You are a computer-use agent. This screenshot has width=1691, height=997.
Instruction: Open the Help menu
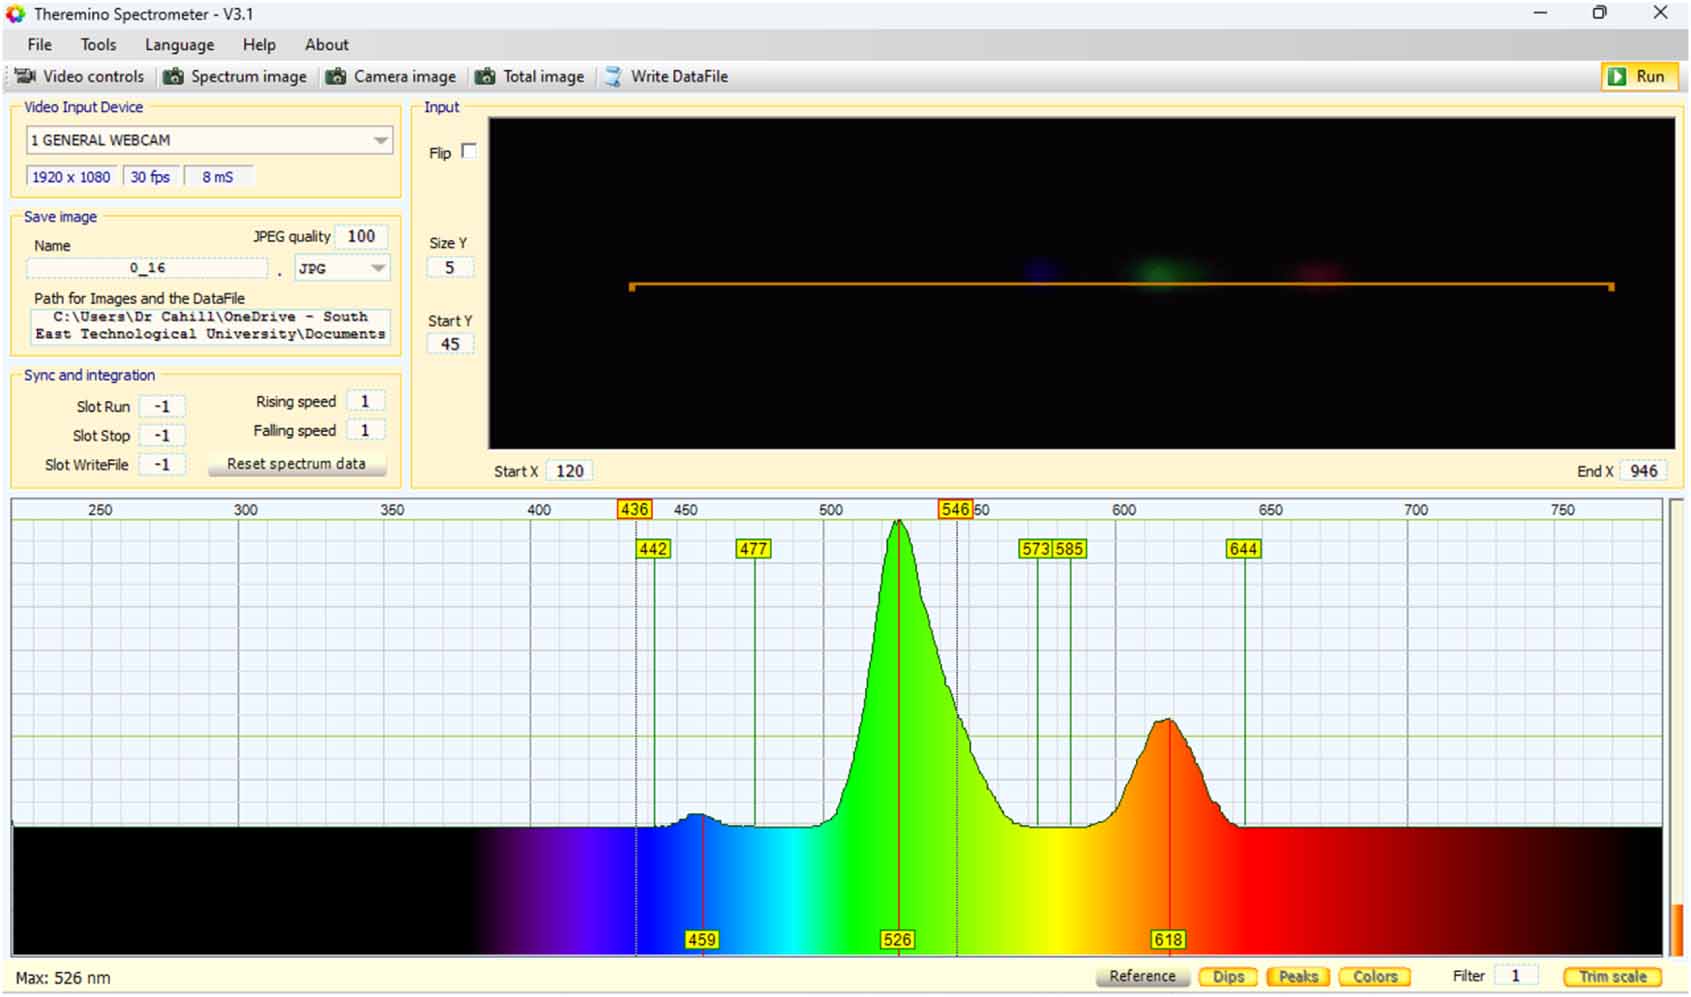coord(259,44)
